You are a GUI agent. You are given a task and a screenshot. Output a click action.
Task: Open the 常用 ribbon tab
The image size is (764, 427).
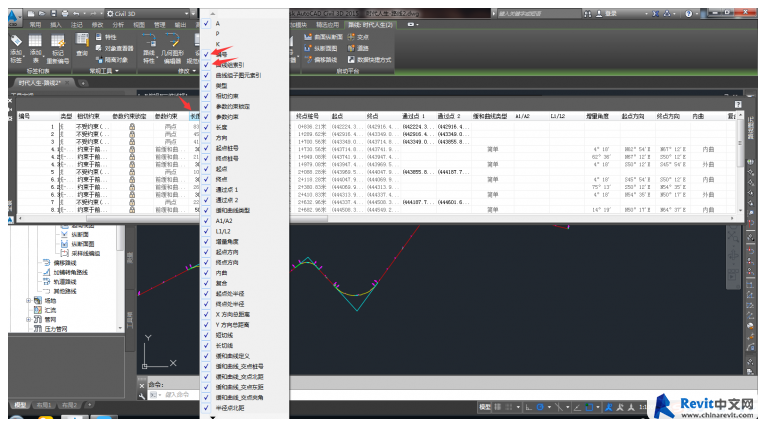click(x=35, y=25)
